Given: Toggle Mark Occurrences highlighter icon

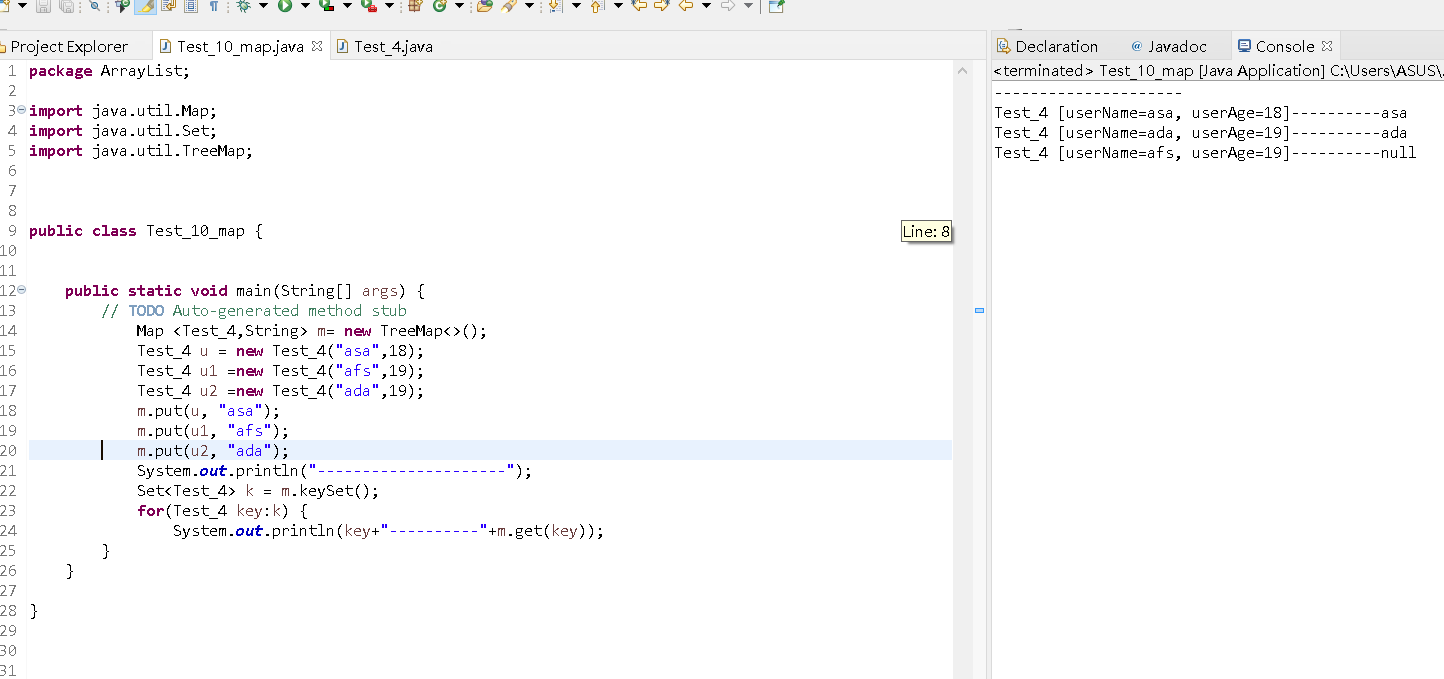Looking at the screenshot, I should click(x=145, y=6).
